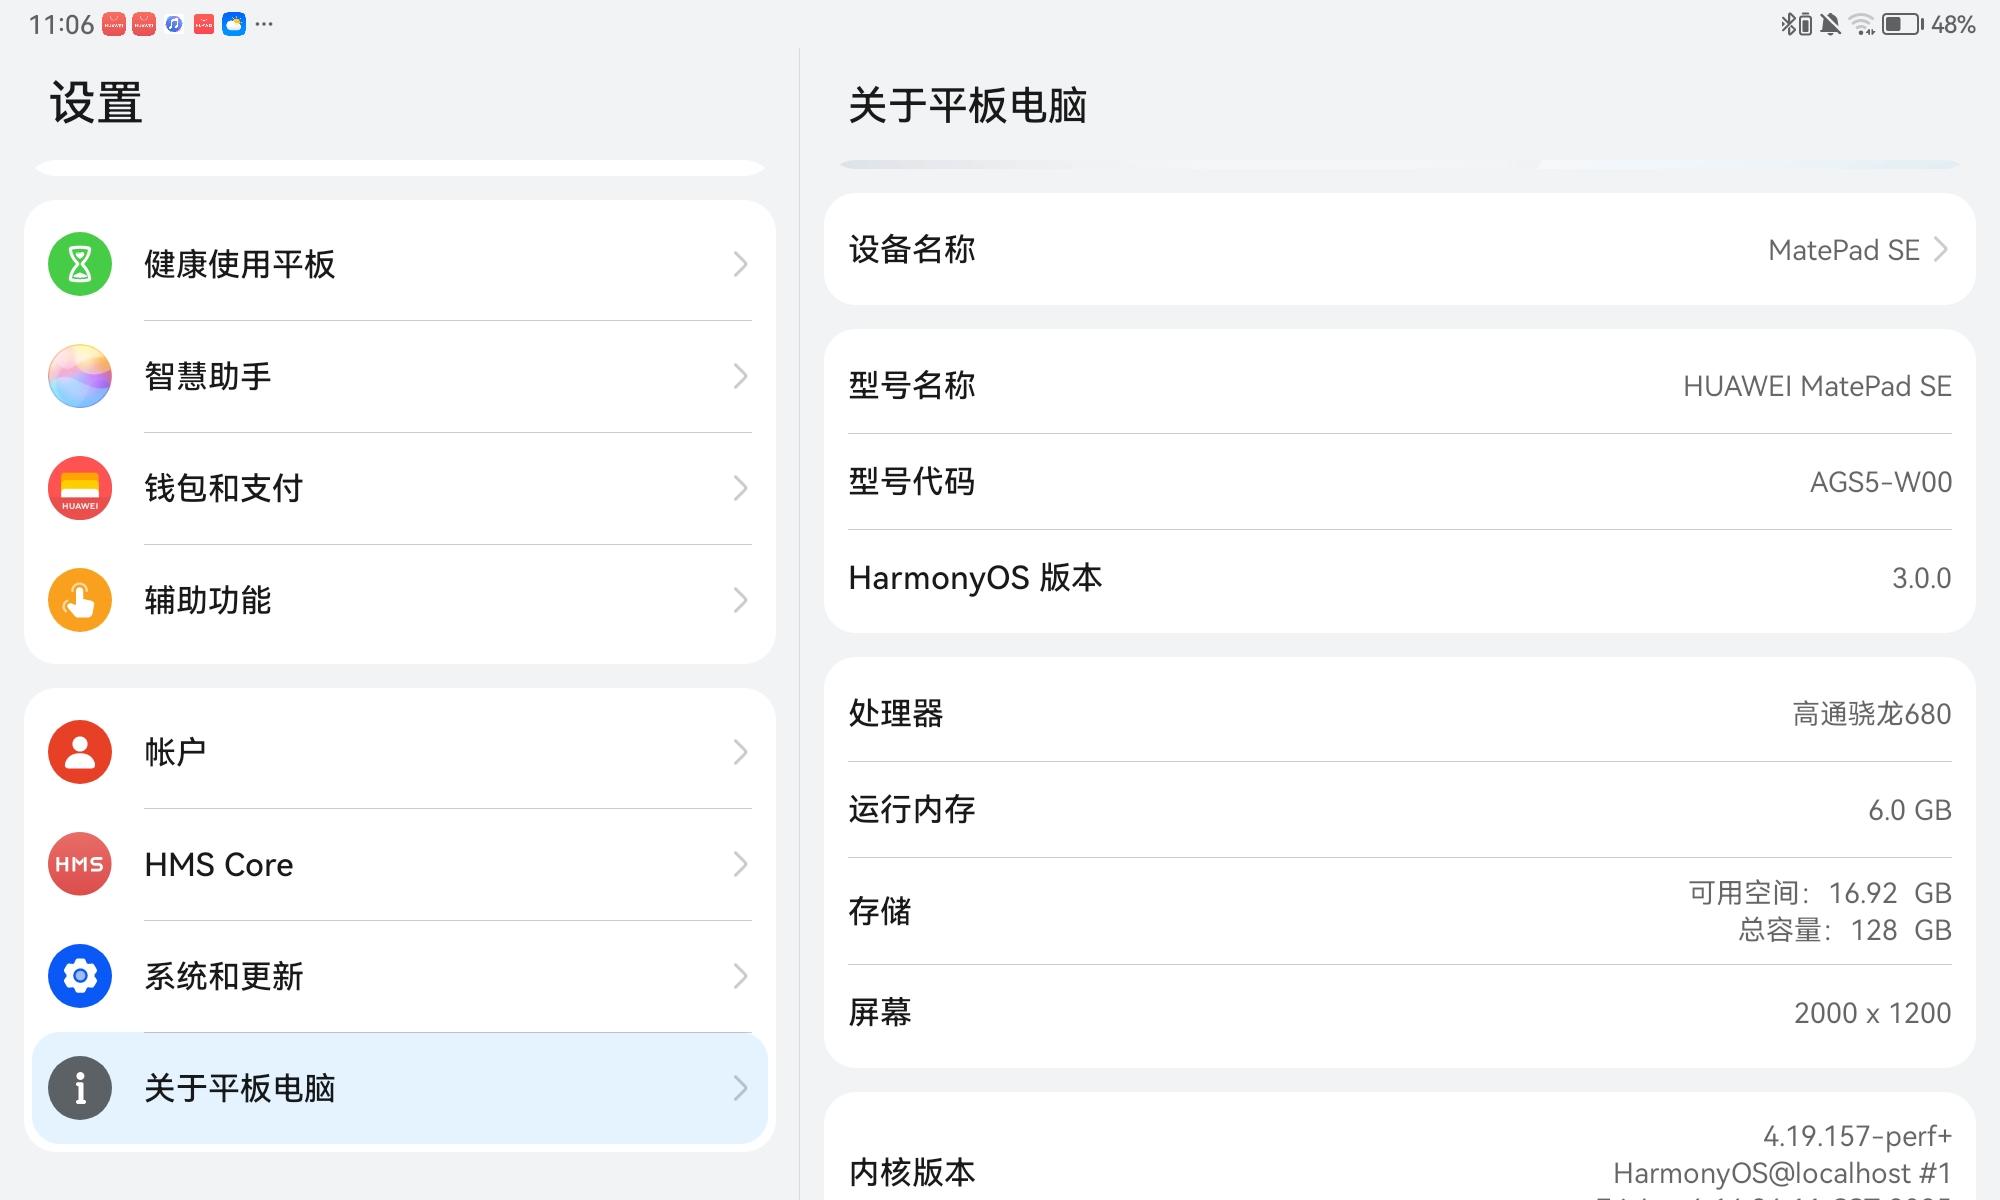Screen dimensions: 2000x1200
Task: Expand the chevron beside 健康使用平板
Action: (740, 264)
